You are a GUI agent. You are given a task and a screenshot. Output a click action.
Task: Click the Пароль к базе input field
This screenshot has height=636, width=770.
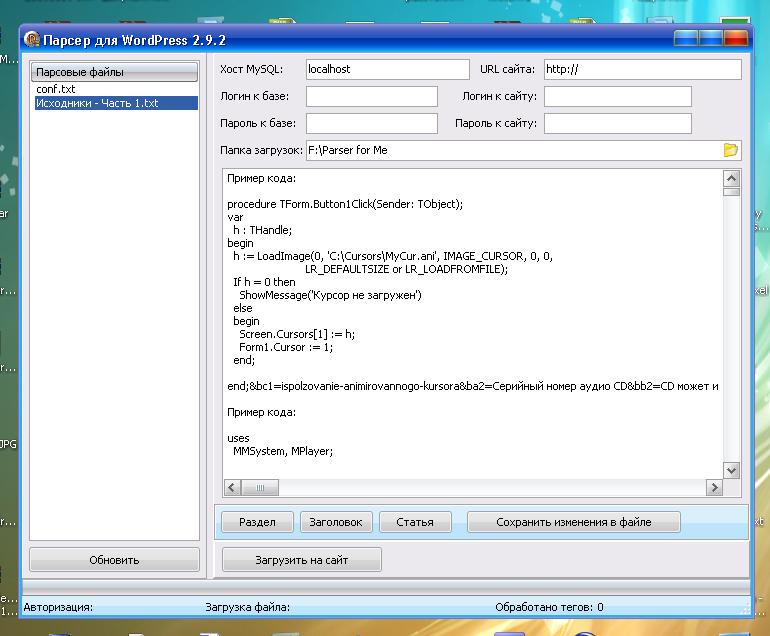point(371,123)
